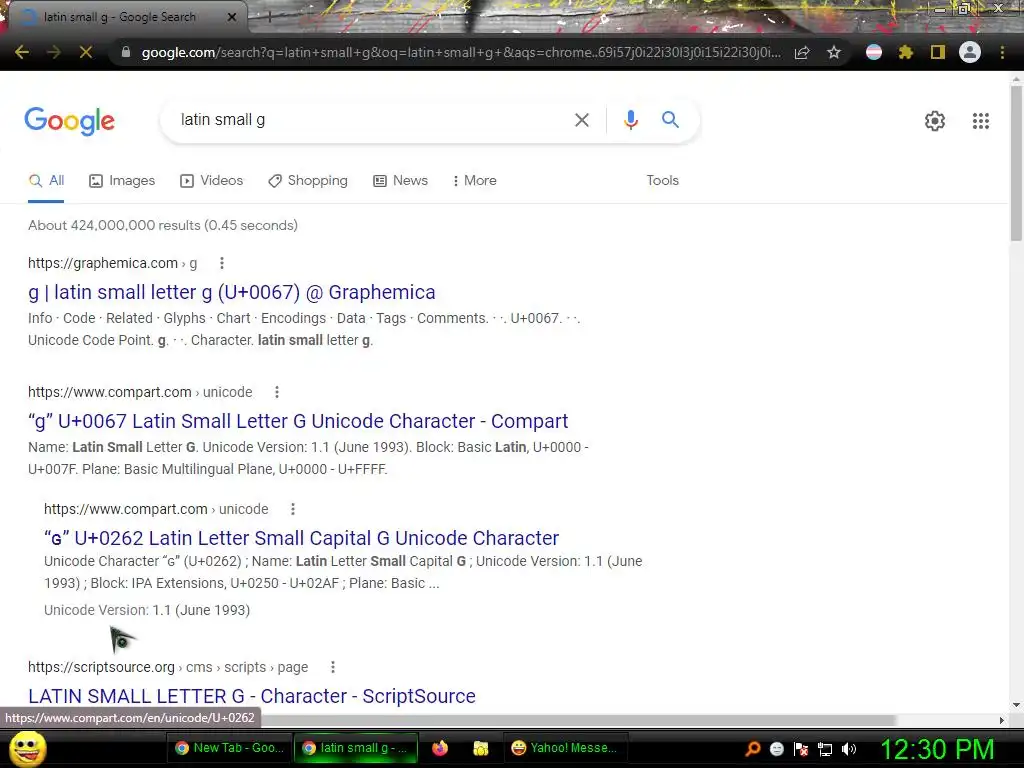
Task: Open Chrome three-dot menu
Action: (x=1002, y=52)
